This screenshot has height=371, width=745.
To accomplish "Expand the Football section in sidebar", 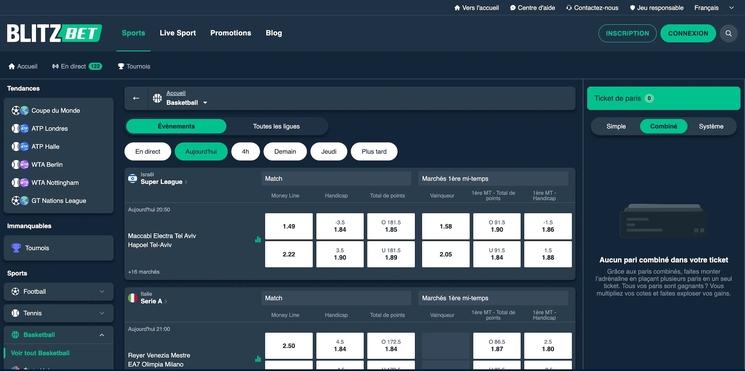I will click(x=102, y=292).
